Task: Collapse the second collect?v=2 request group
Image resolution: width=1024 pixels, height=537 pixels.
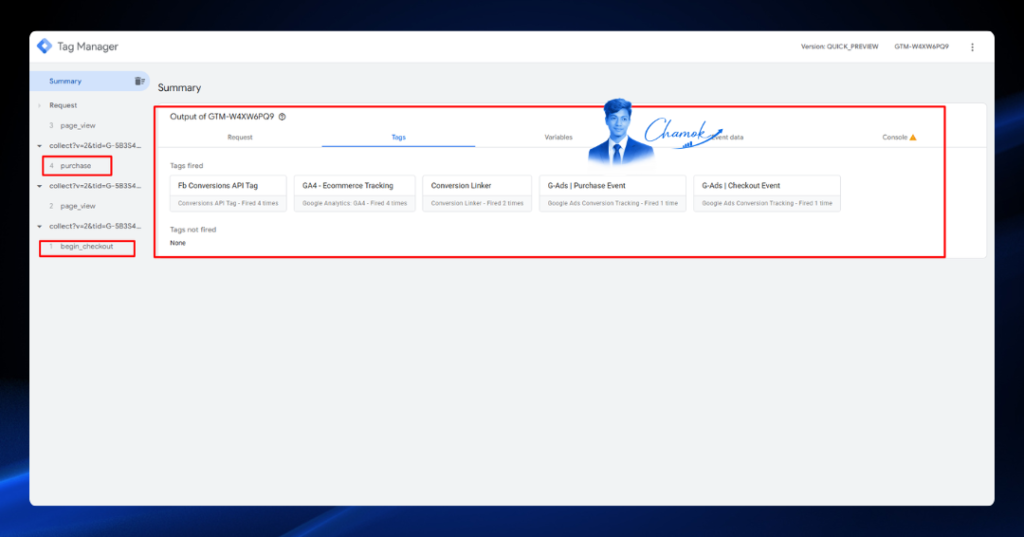Action: pyautogui.click(x=40, y=186)
